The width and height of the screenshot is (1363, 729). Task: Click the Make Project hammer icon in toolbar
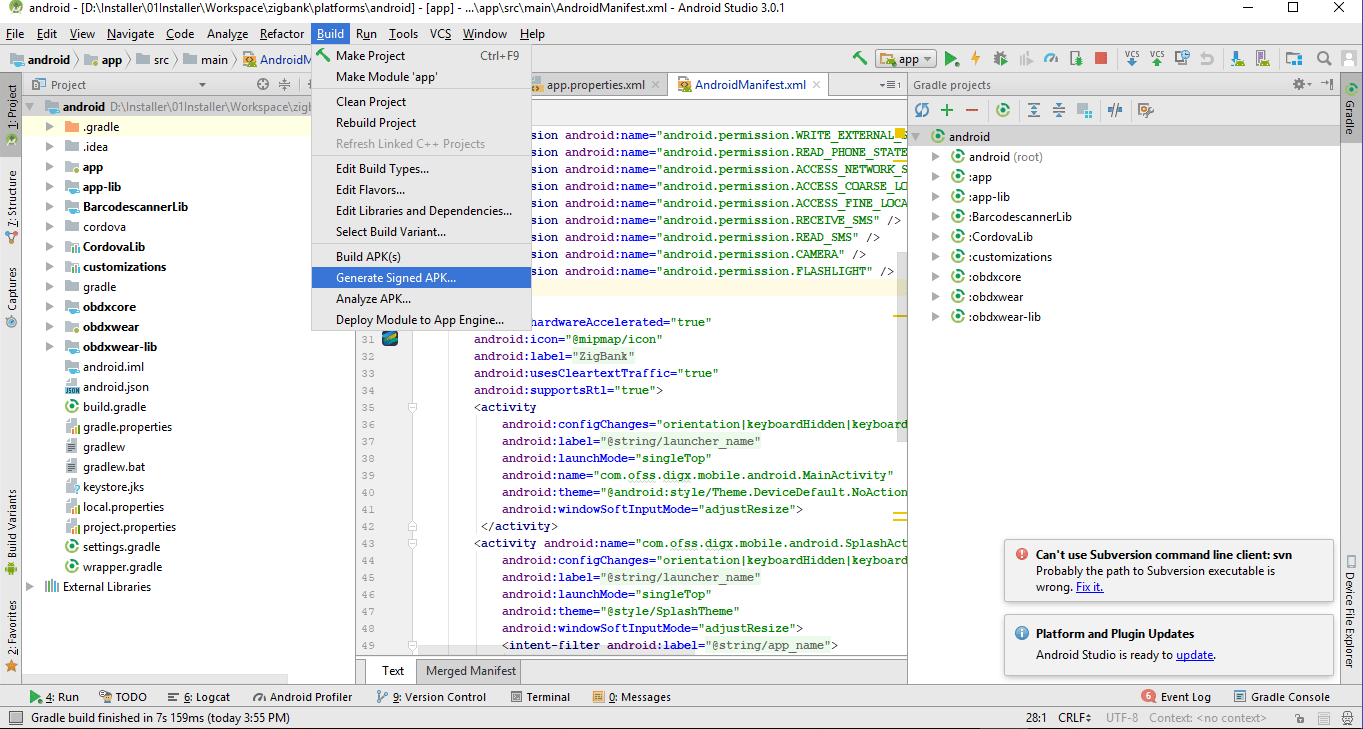[x=859, y=58]
